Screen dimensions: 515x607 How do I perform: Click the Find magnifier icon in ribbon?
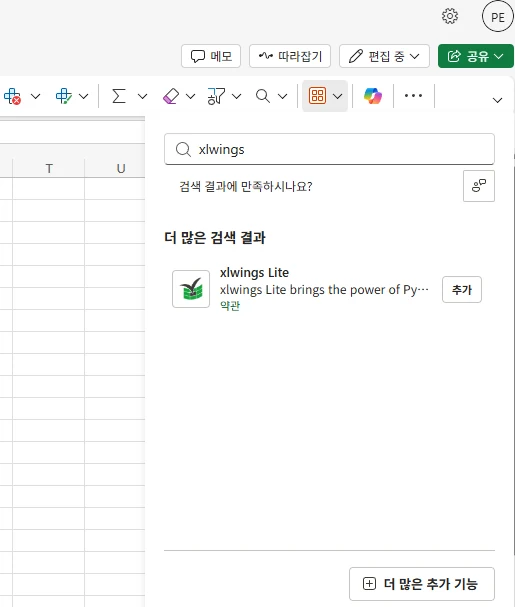tap(263, 96)
